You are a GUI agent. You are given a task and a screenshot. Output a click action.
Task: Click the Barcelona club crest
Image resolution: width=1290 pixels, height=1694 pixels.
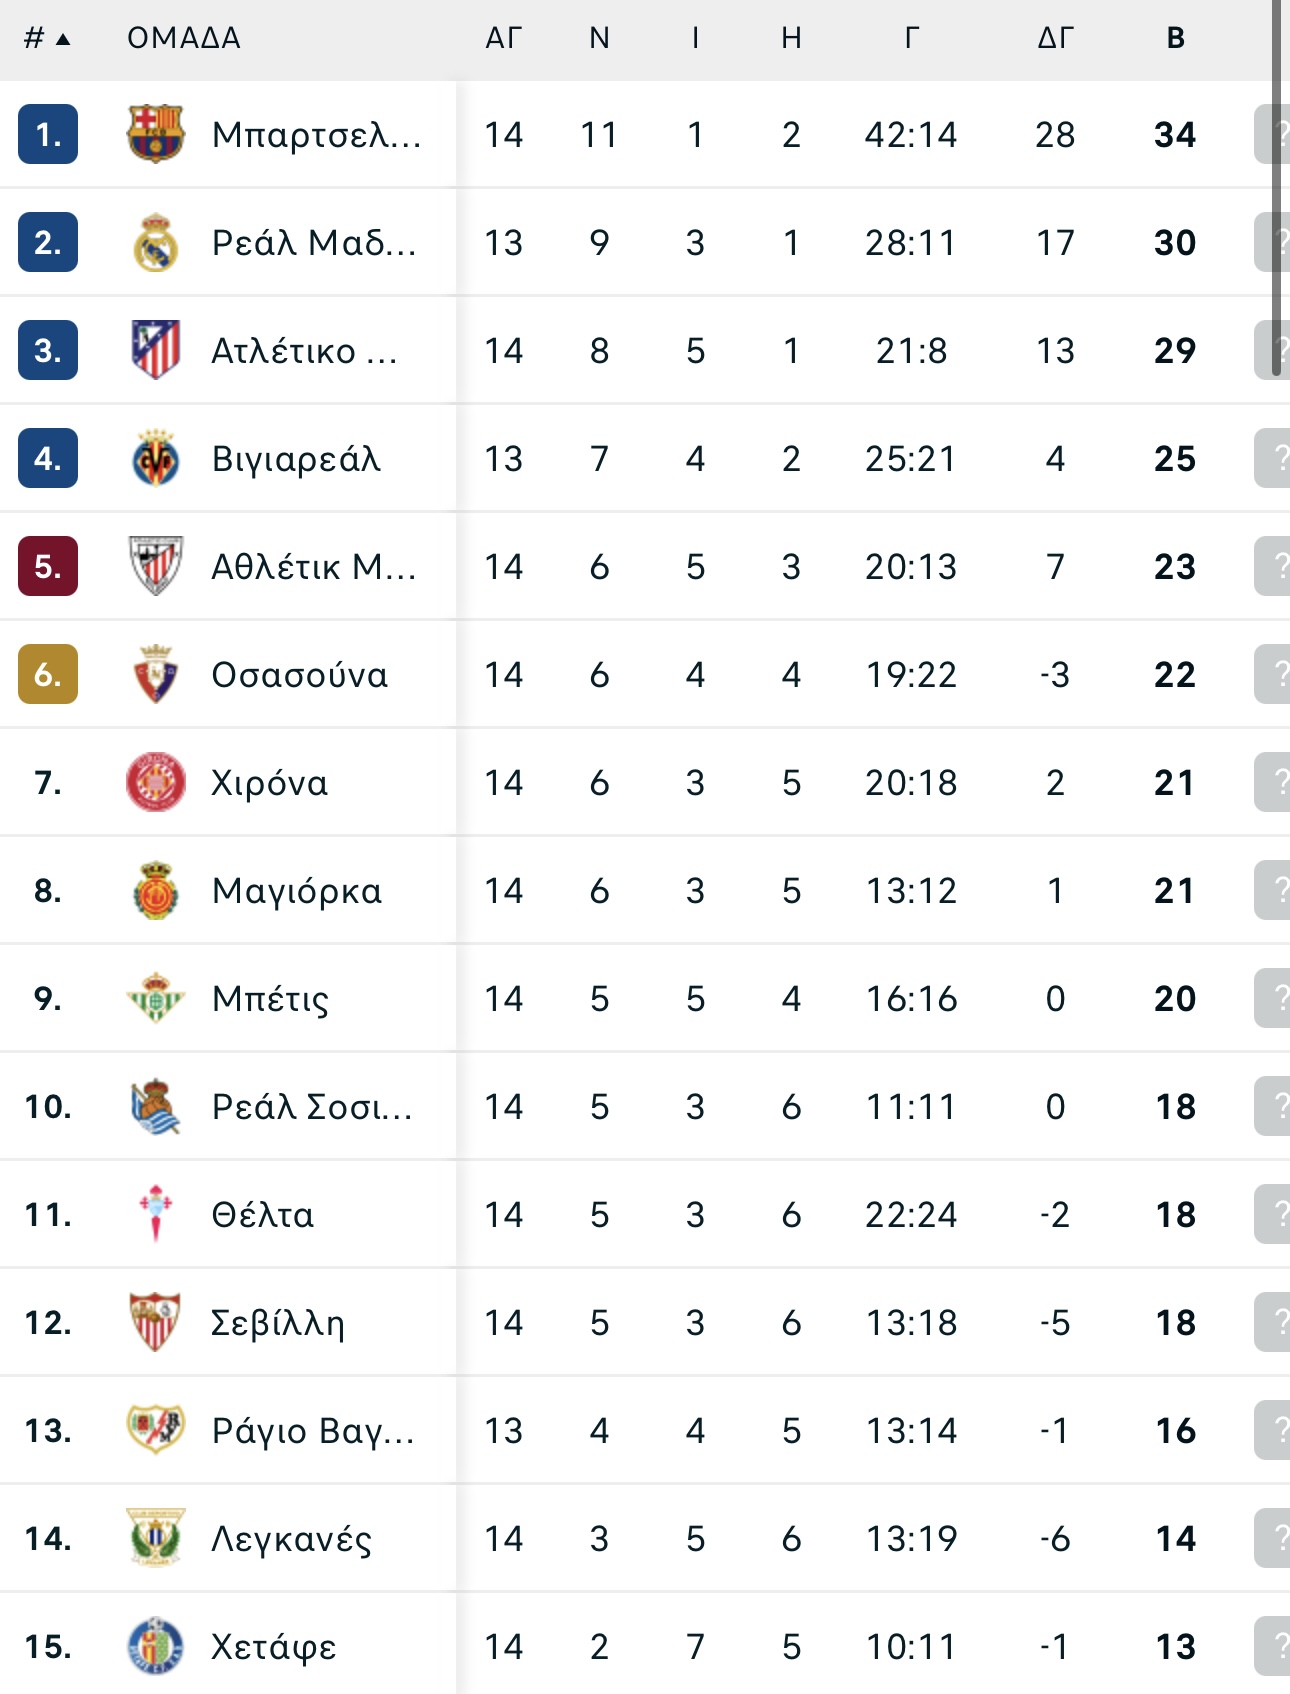tap(155, 134)
